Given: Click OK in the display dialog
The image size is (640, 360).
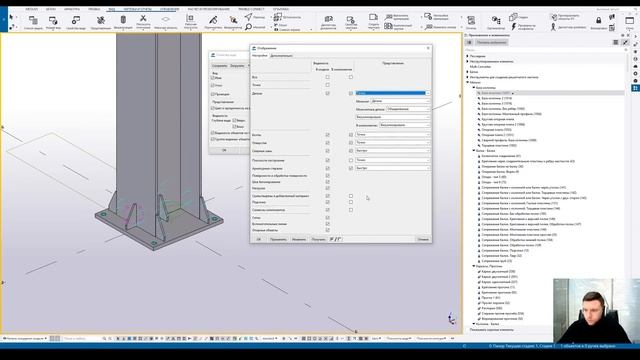Looking at the screenshot, I should [x=258, y=239].
